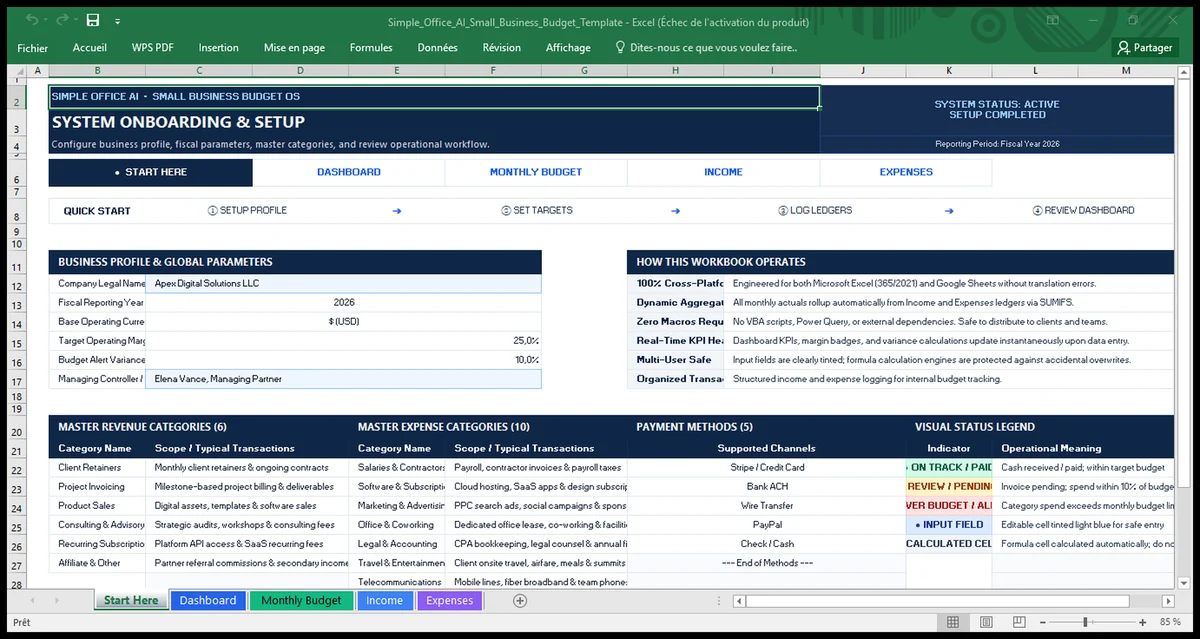Switch to the Expenses sheet tab

(x=450, y=600)
